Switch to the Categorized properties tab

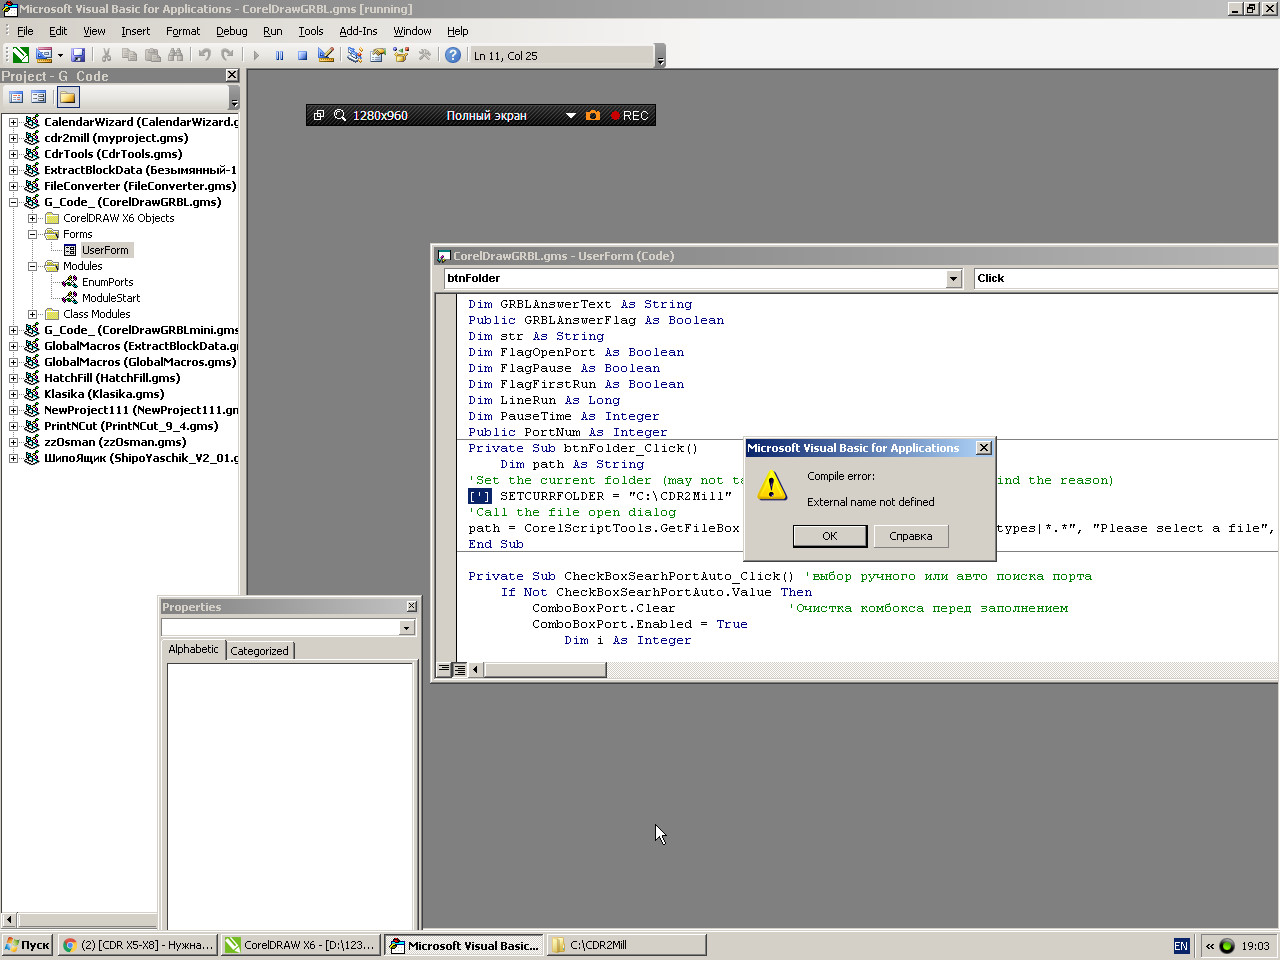coord(259,651)
